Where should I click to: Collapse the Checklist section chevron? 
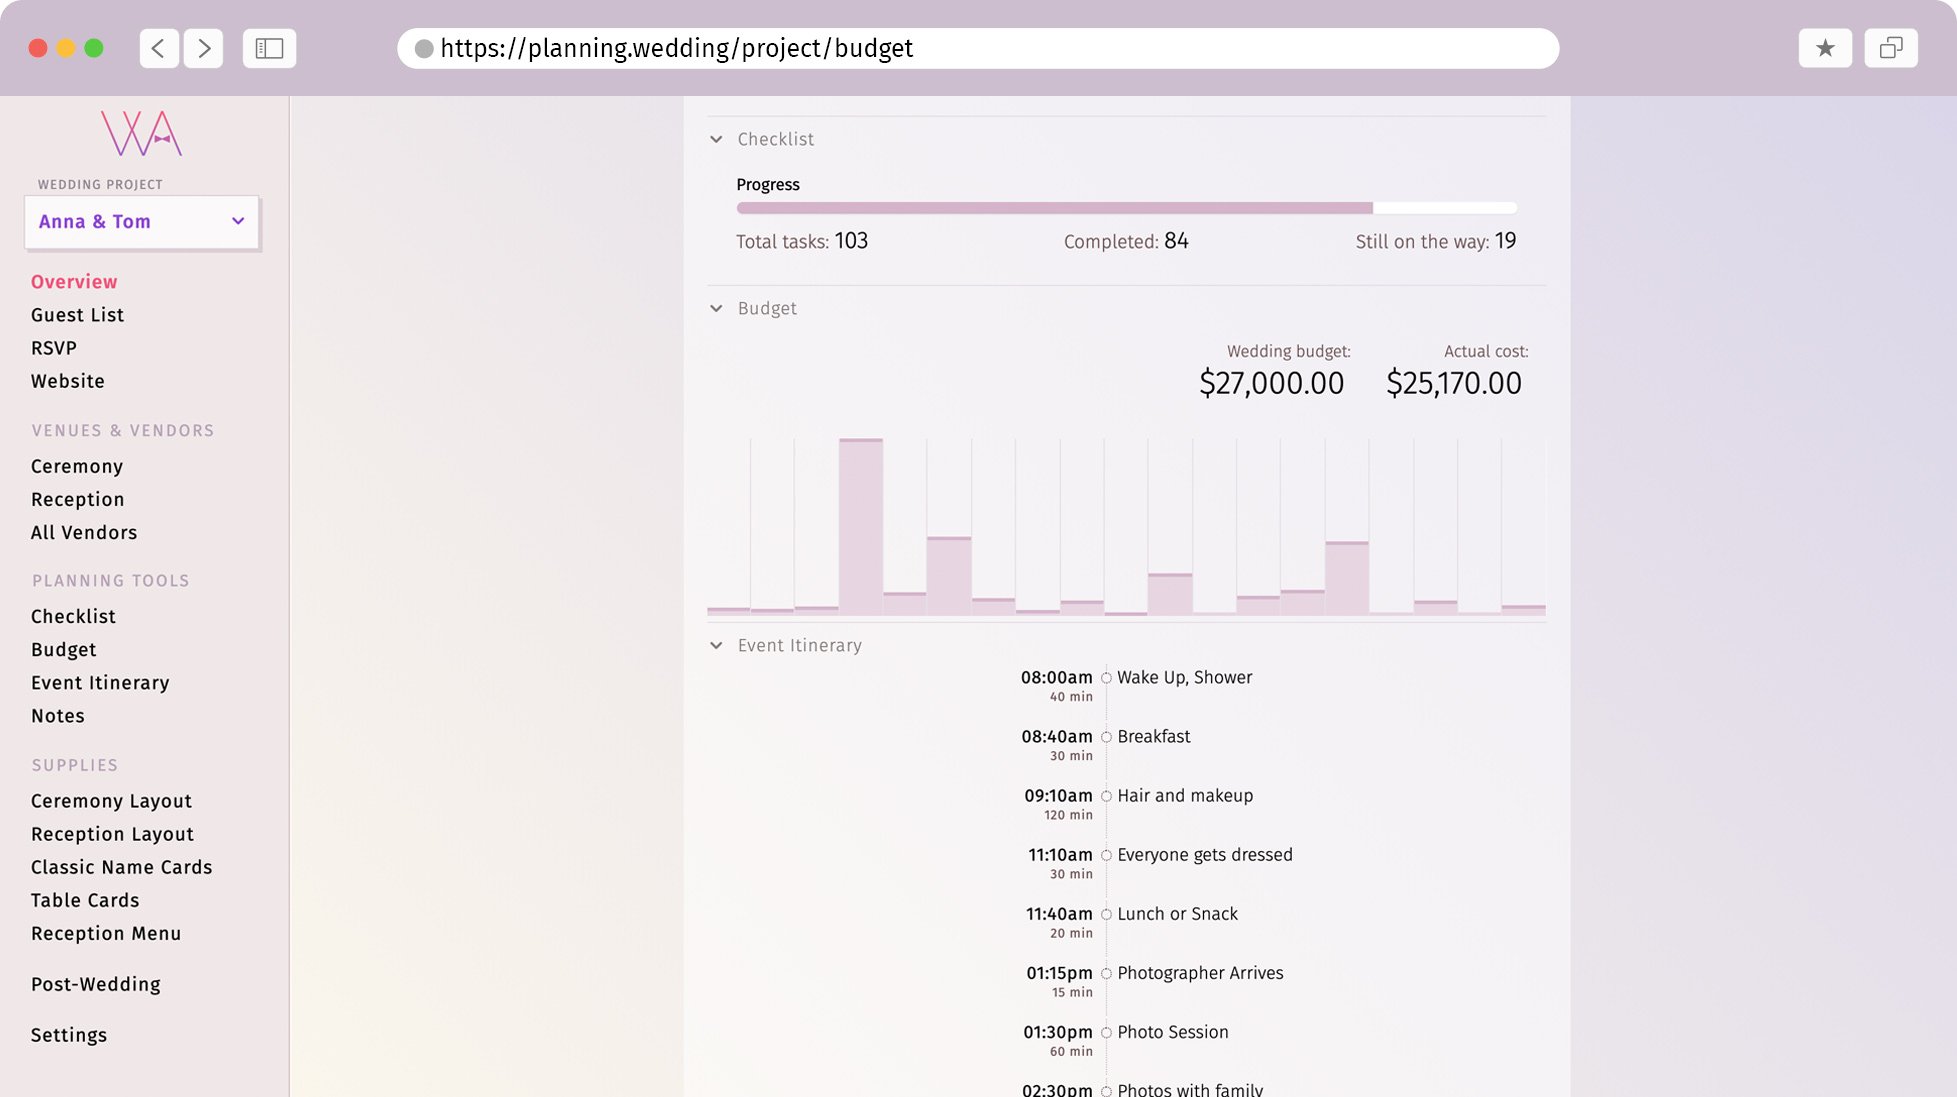click(716, 139)
